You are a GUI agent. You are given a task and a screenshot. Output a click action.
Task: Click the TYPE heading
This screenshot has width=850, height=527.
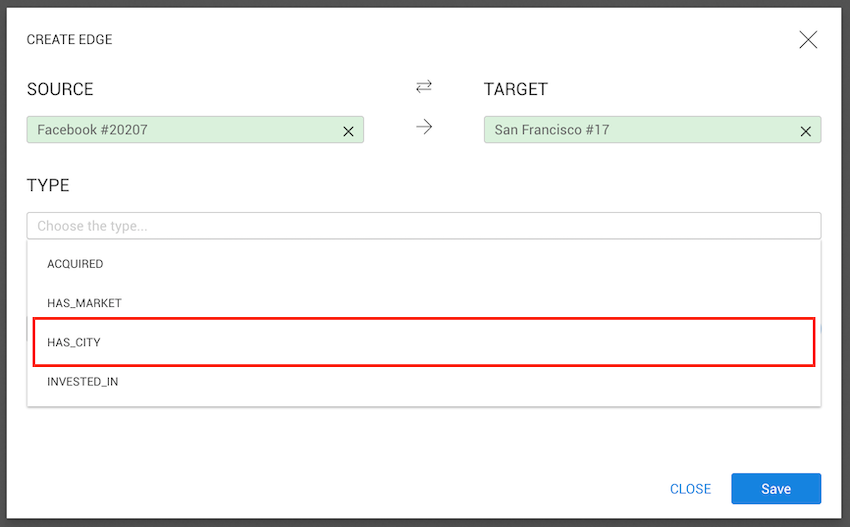click(48, 186)
